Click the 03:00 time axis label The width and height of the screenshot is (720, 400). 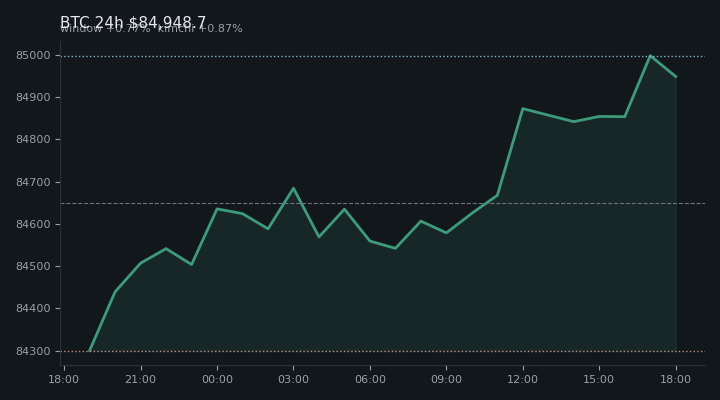293,379
